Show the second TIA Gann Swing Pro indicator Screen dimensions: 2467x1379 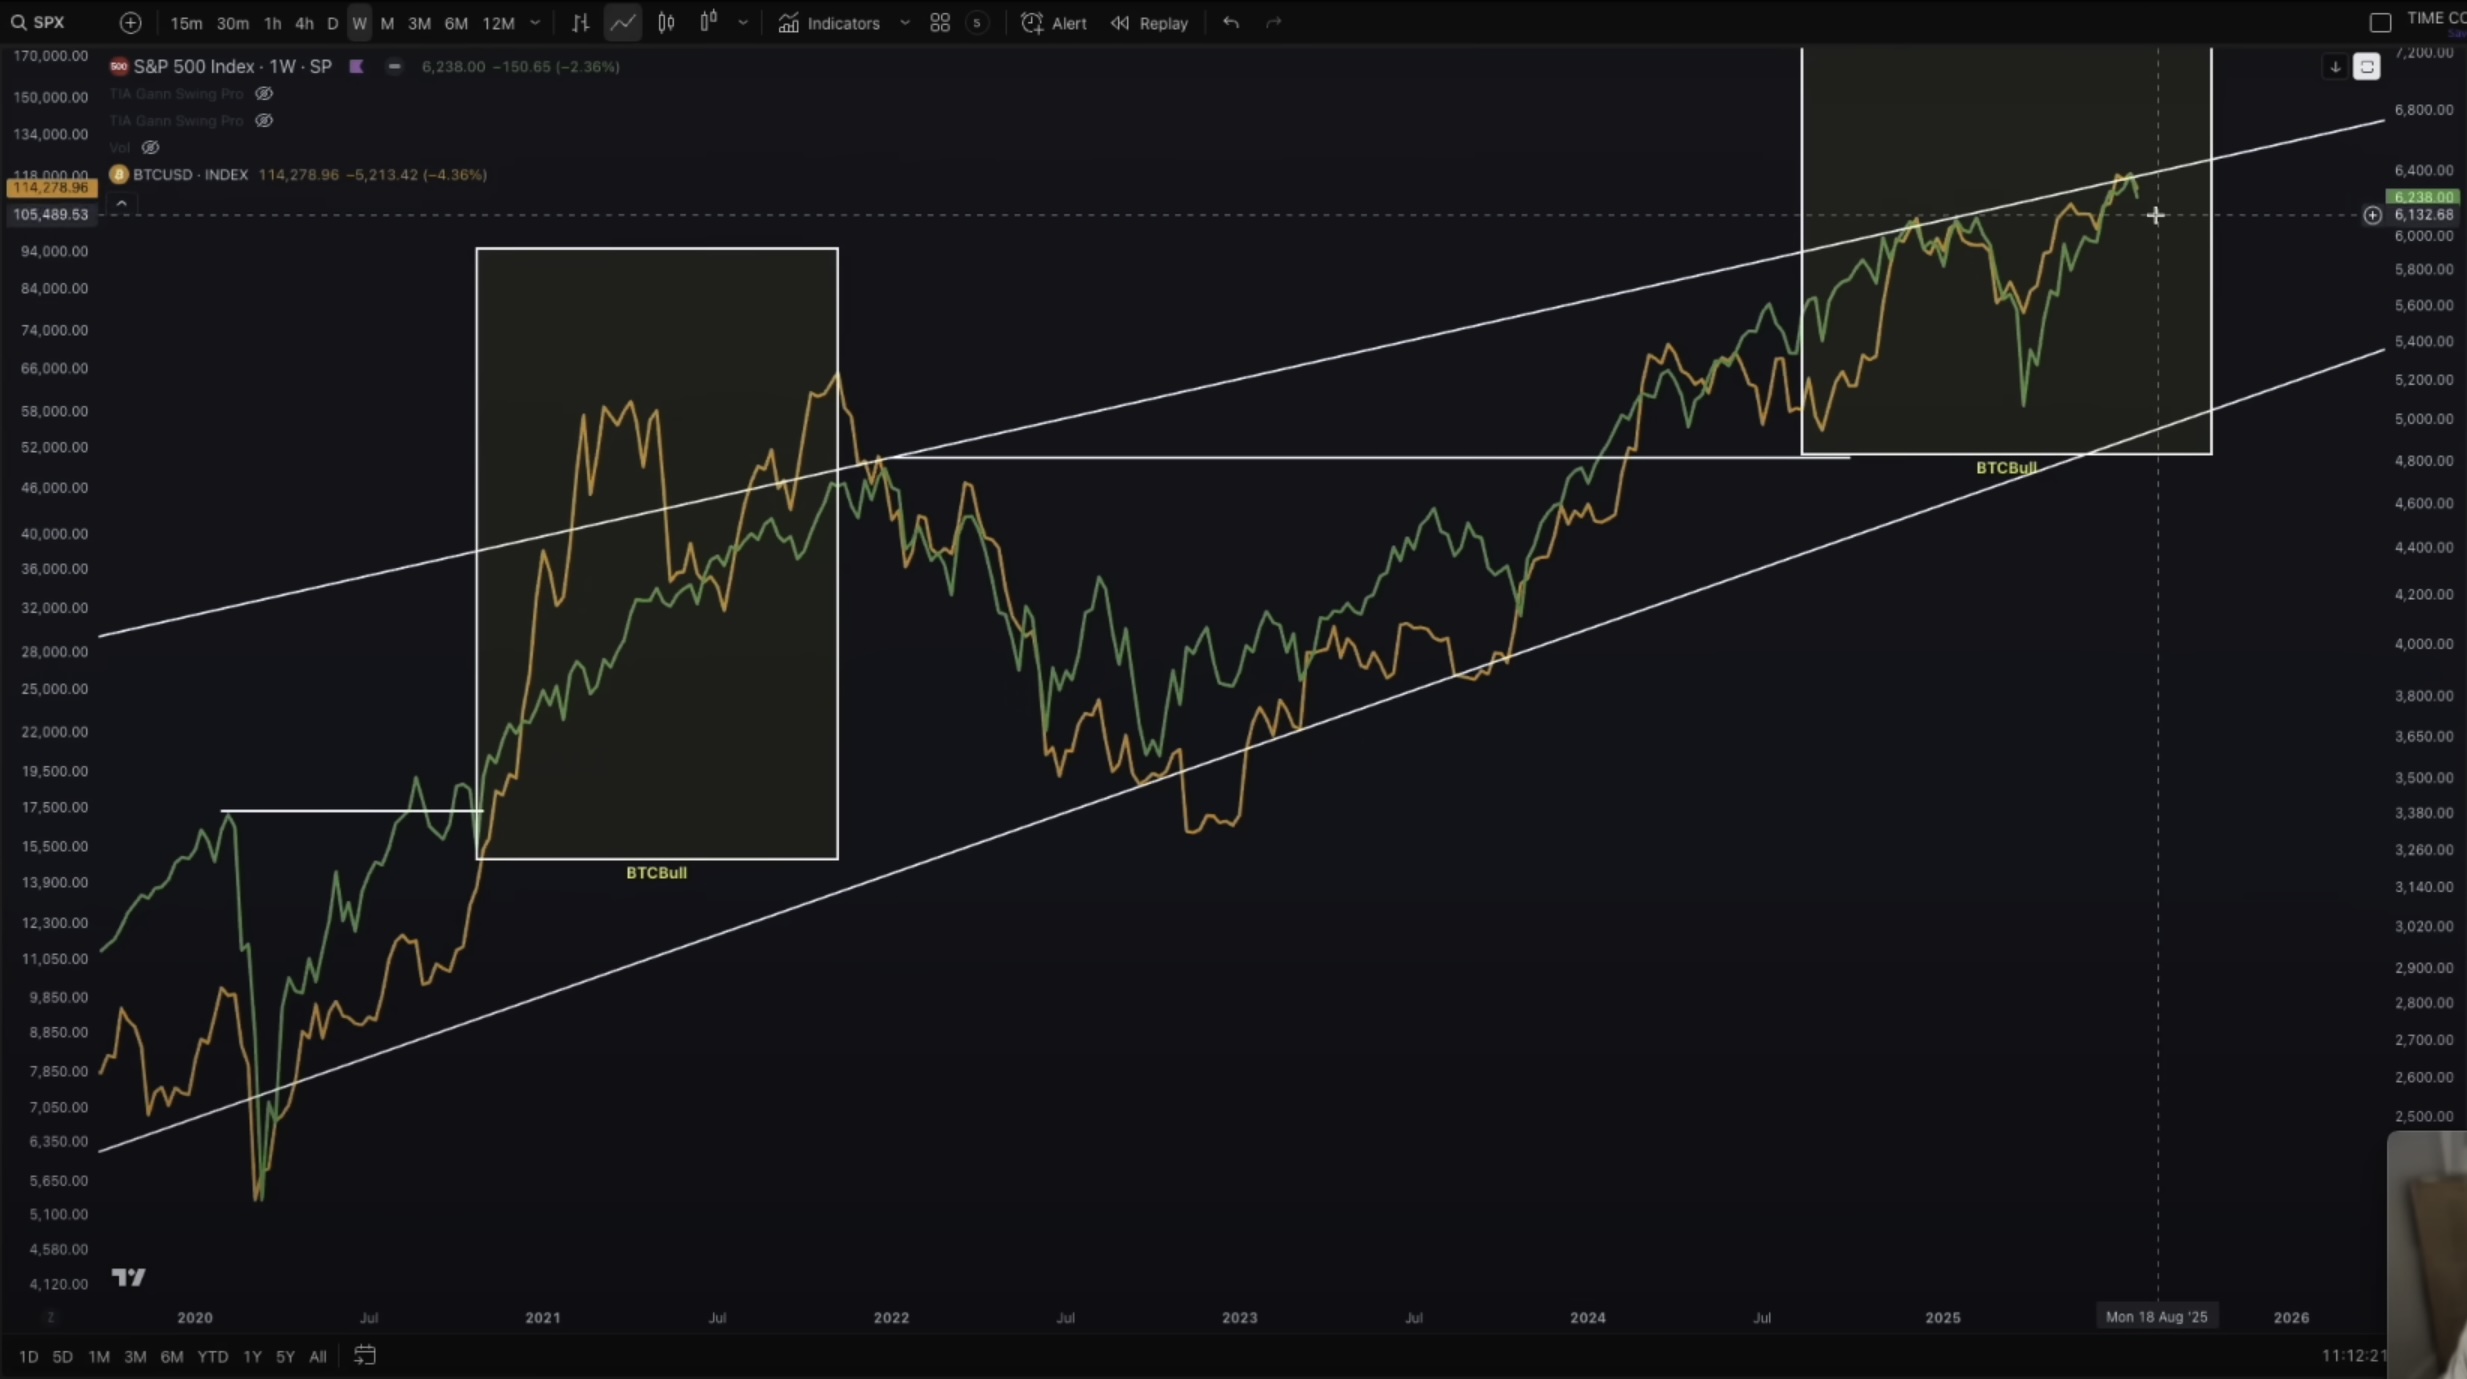tap(264, 121)
